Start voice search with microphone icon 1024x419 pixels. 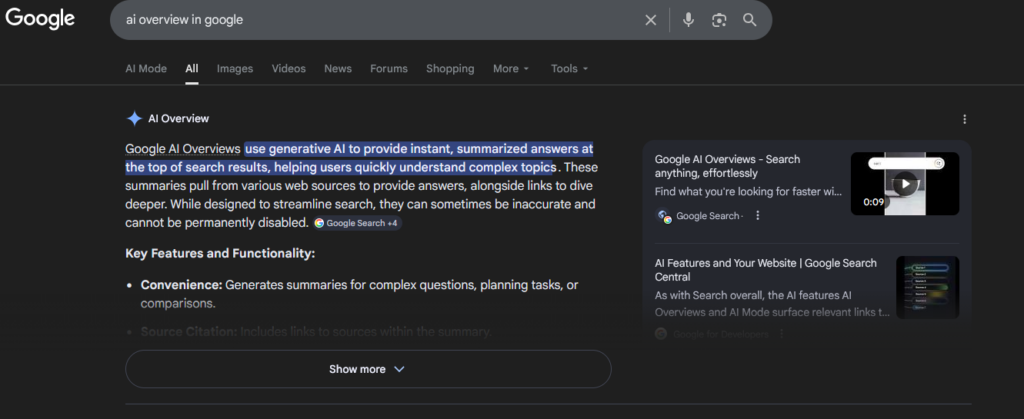pyautogui.click(x=688, y=20)
